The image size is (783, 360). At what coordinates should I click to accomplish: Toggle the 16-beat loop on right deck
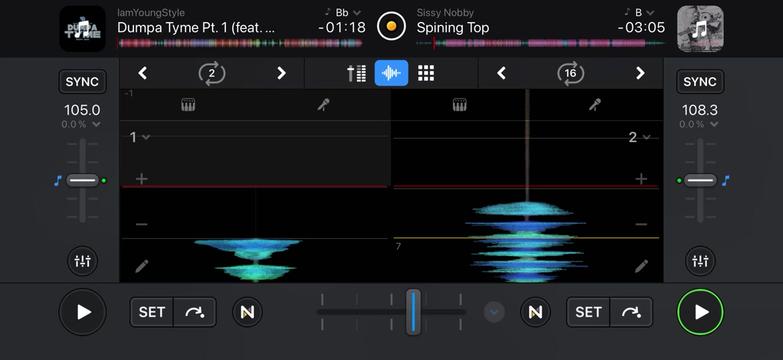pyautogui.click(x=570, y=73)
